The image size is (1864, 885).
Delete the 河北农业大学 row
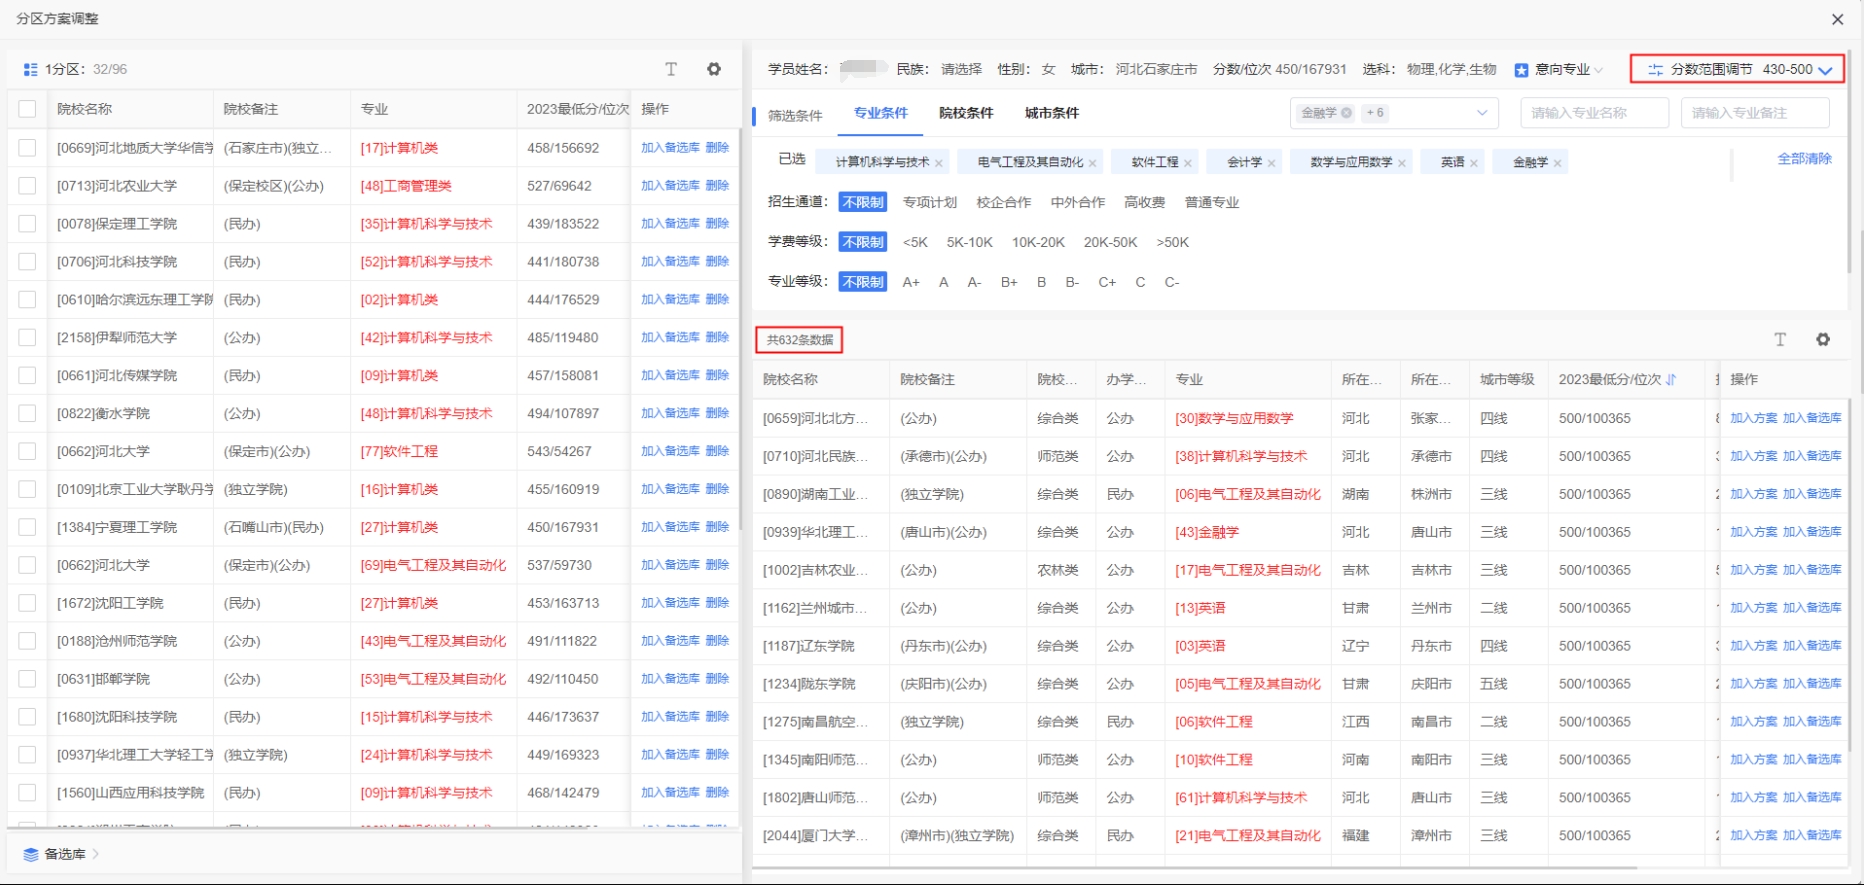(x=717, y=185)
